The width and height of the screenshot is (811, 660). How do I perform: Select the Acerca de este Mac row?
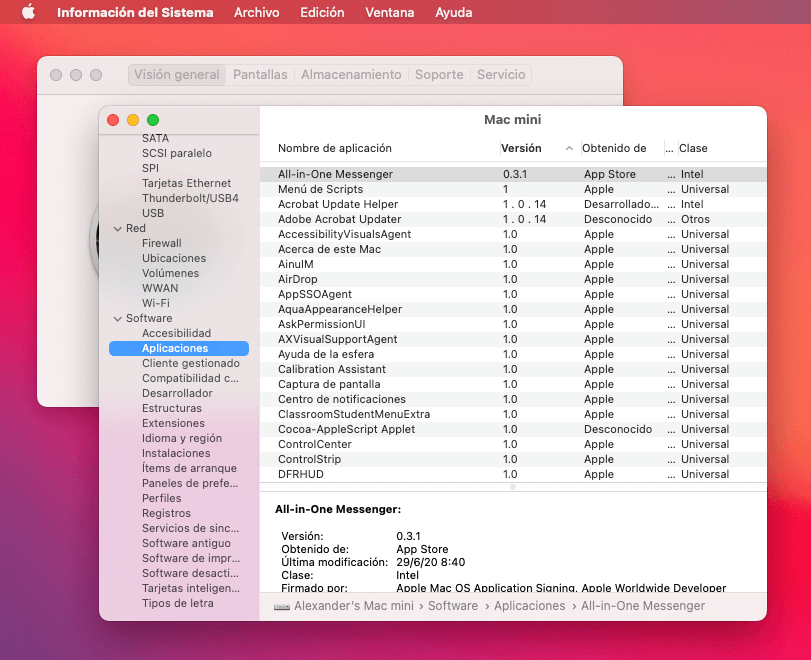513,249
